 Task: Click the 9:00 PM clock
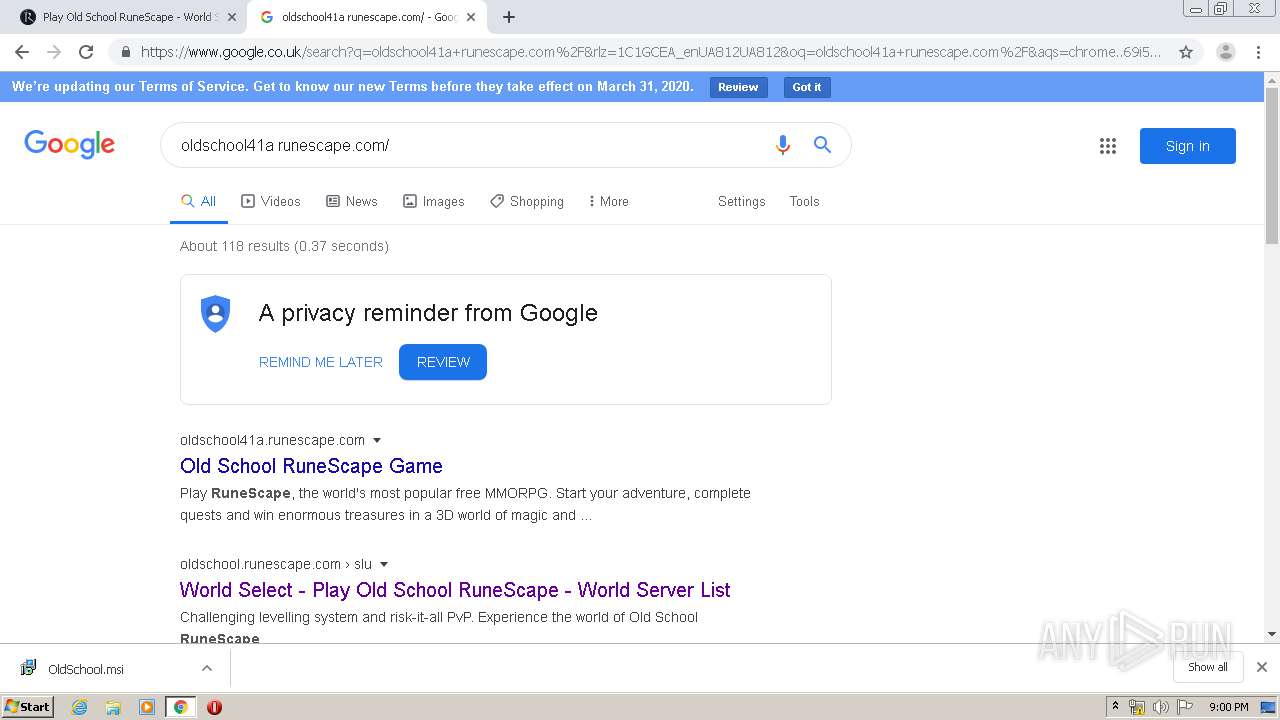click(1228, 707)
